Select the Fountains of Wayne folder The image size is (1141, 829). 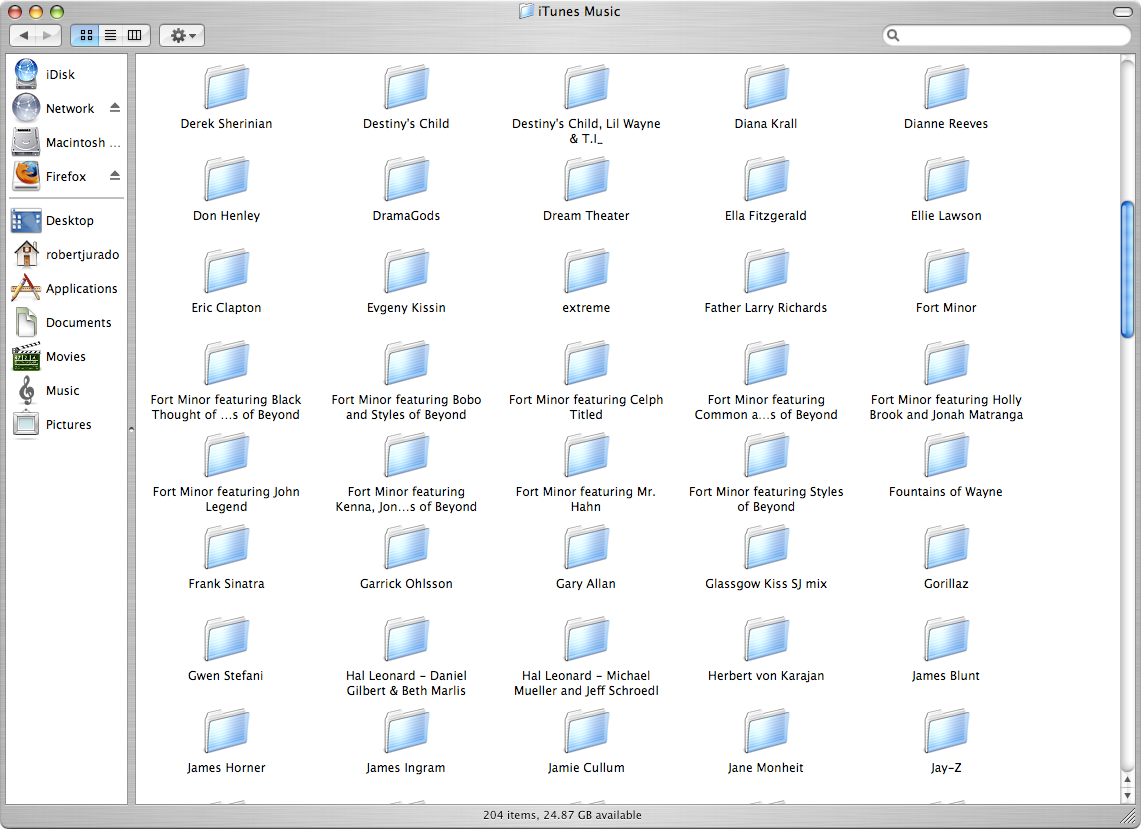click(946, 466)
